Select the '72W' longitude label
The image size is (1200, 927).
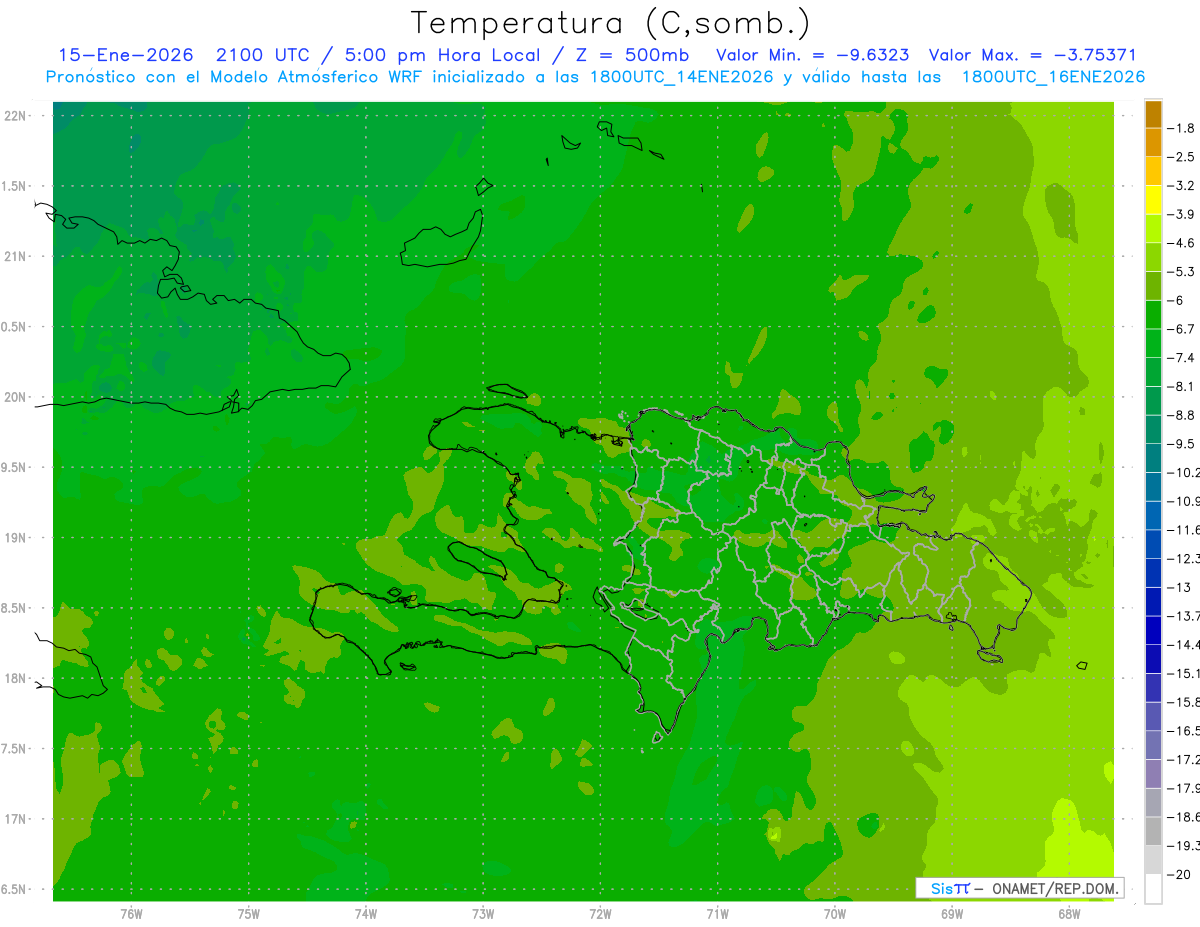600,913
